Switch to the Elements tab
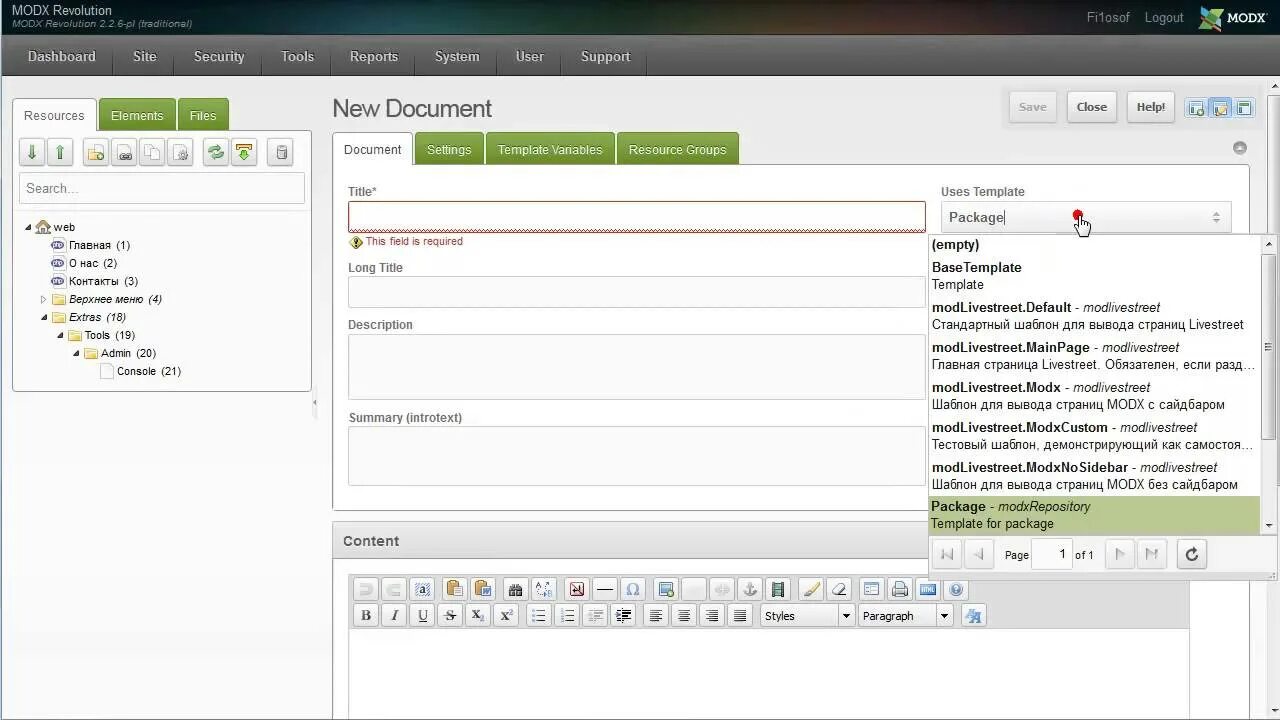The height and width of the screenshot is (720, 1280). (x=137, y=115)
